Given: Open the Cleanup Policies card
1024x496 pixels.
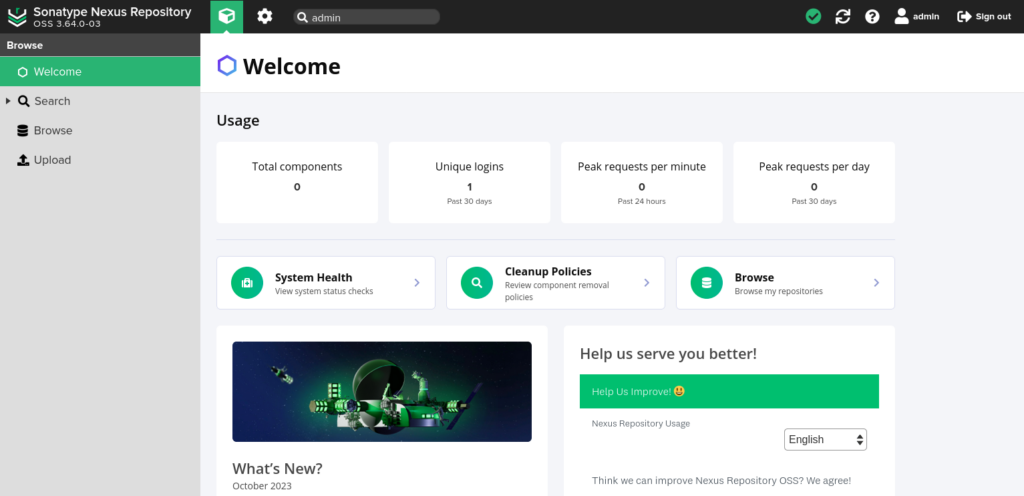Looking at the screenshot, I should [556, 283].
